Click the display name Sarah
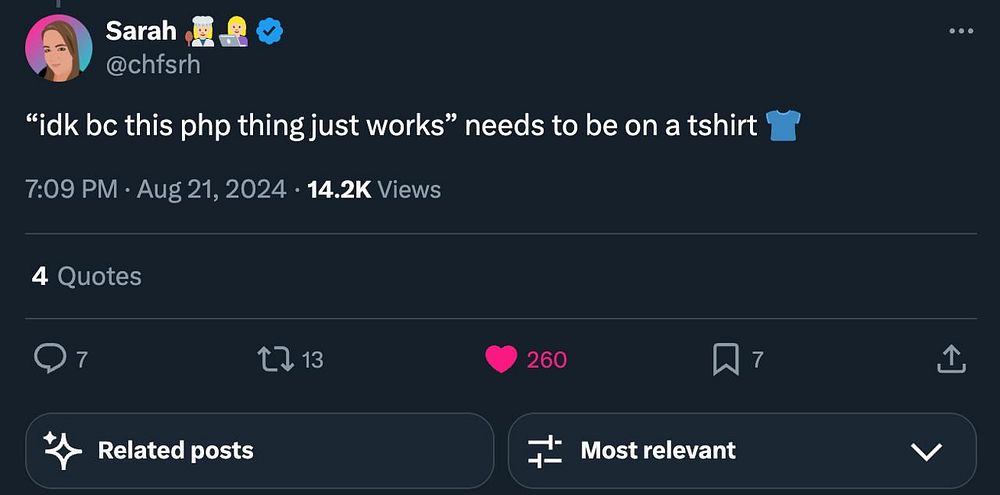This screenshot has width=1000, height=495. [140, 33]
